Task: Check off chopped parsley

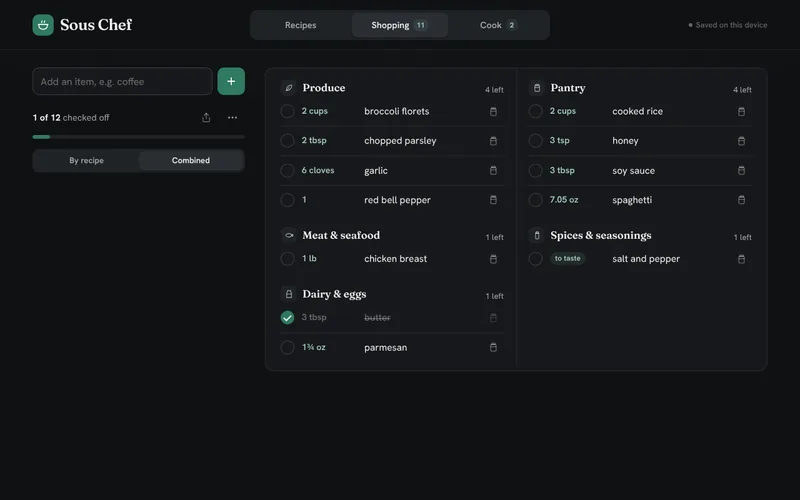Action: pos(287,141)
